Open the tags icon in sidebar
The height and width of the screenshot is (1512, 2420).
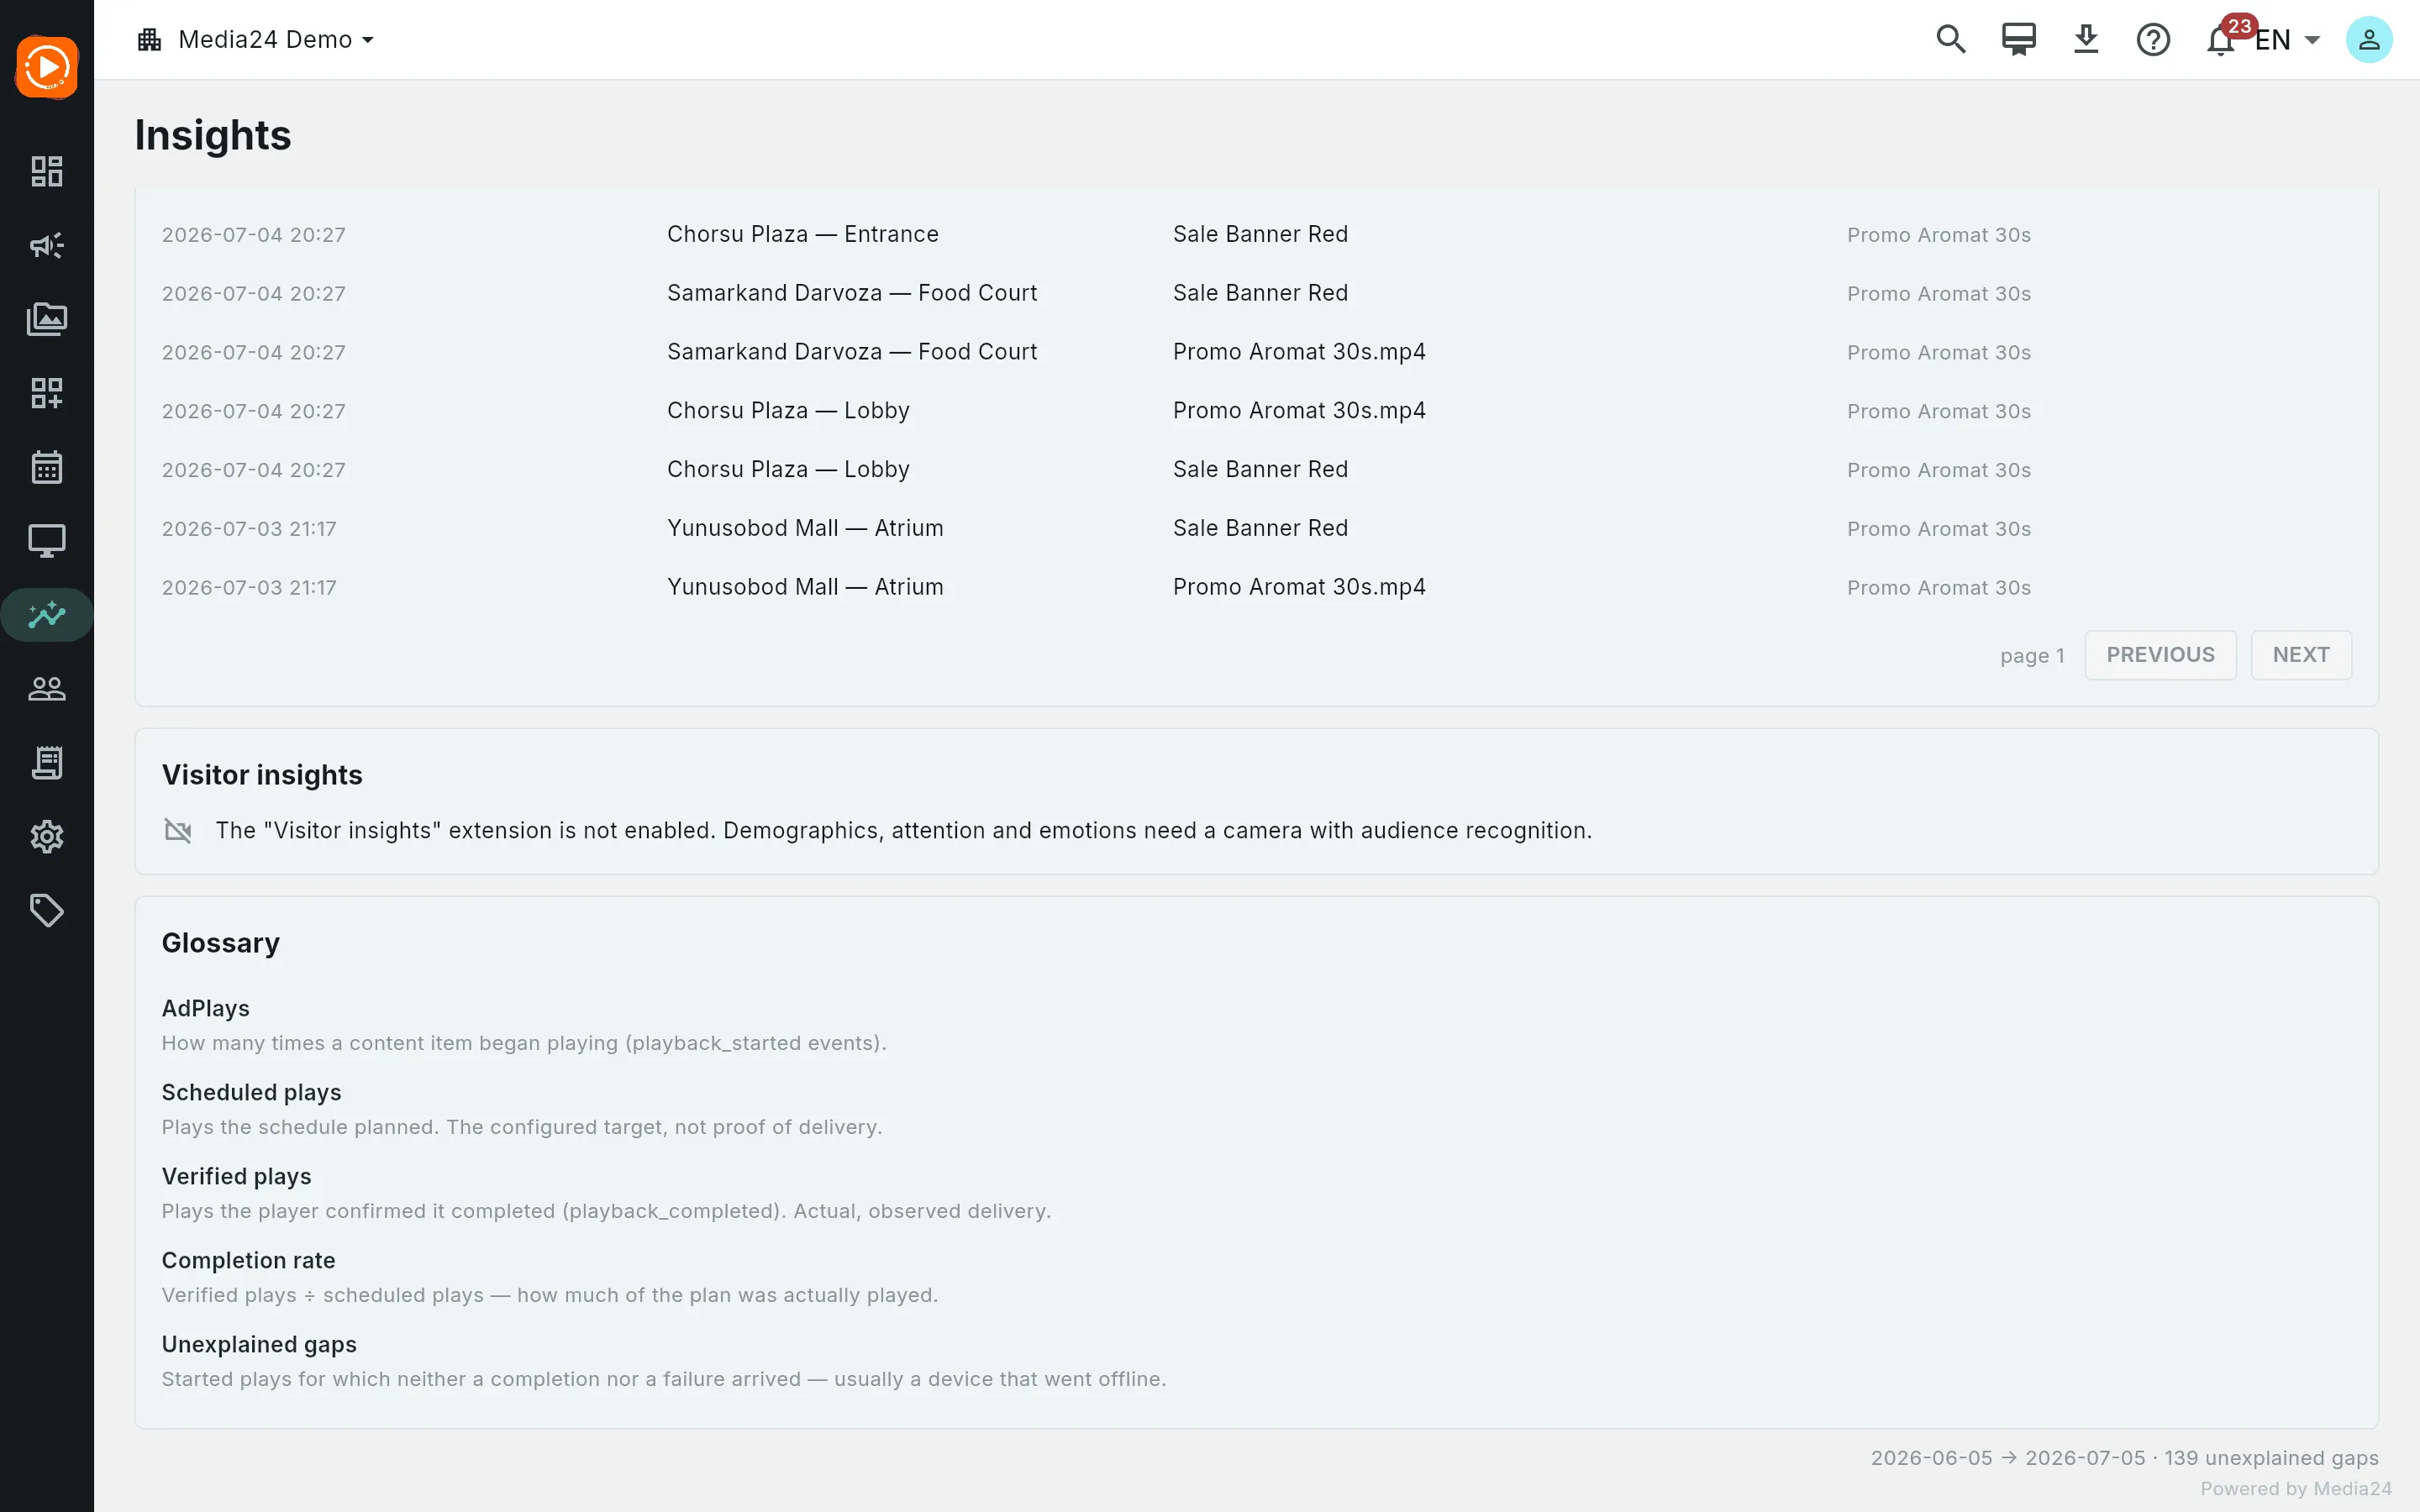(x=47, y=911)
